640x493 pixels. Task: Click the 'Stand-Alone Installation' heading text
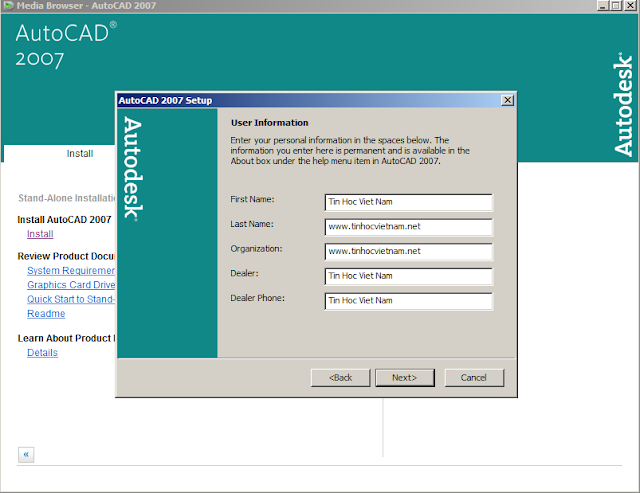[67, 198]
